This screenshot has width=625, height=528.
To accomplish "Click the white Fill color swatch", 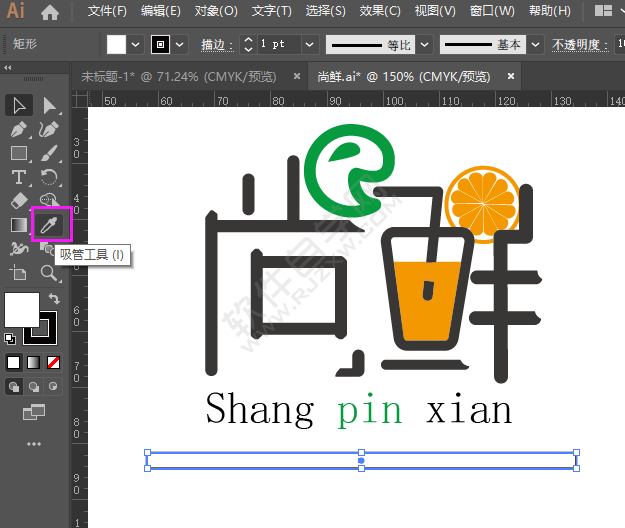I will pos(22,310).
